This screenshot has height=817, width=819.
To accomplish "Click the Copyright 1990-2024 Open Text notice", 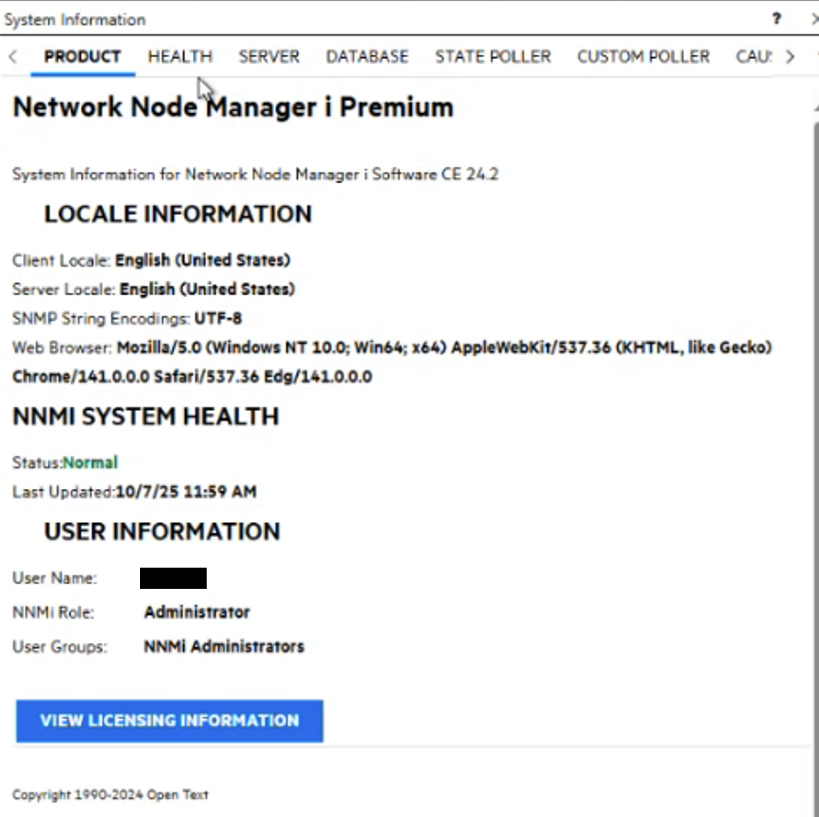I will click(109, 794).
